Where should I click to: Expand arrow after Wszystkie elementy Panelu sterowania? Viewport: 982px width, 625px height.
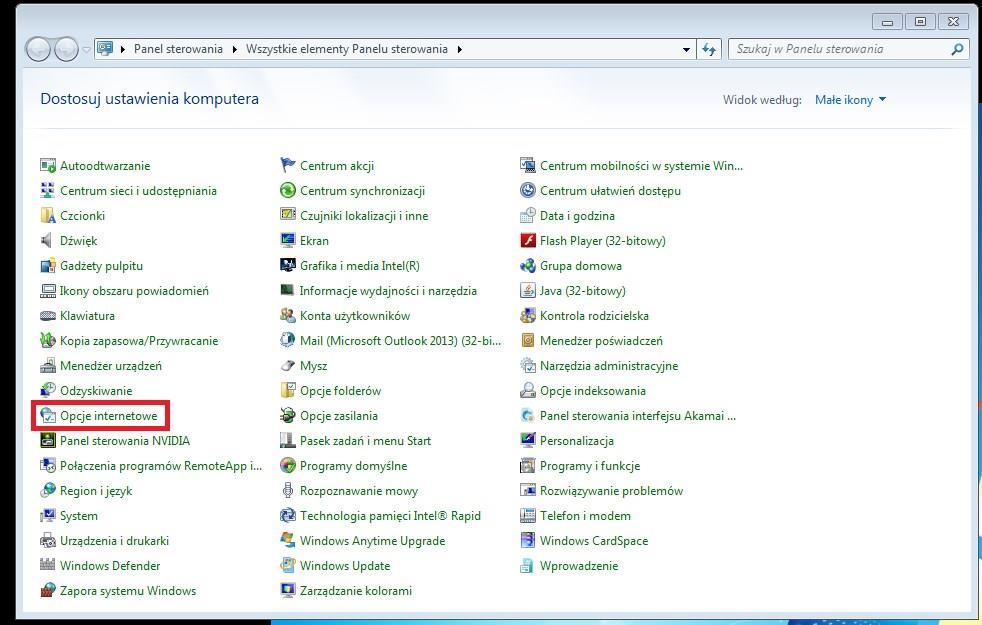pyautogui.click(x=460, y=49)
